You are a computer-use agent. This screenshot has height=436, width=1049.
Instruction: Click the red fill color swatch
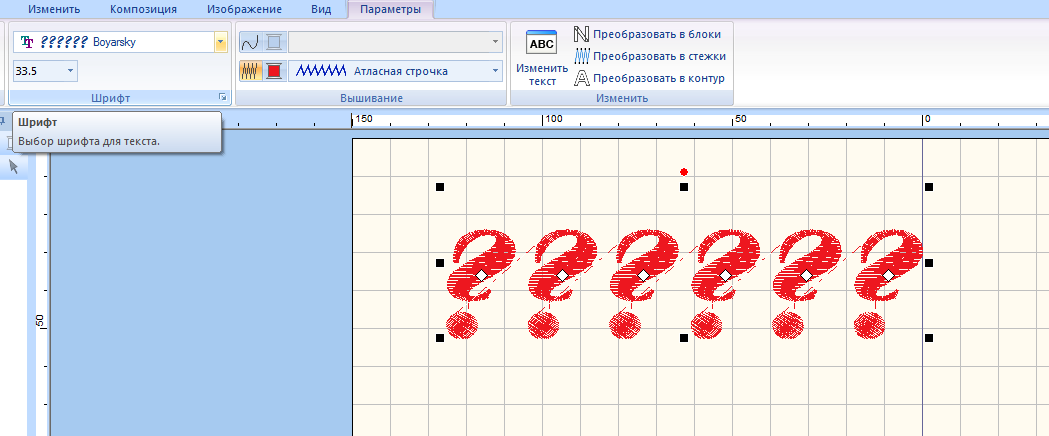[x=273, y=71]
